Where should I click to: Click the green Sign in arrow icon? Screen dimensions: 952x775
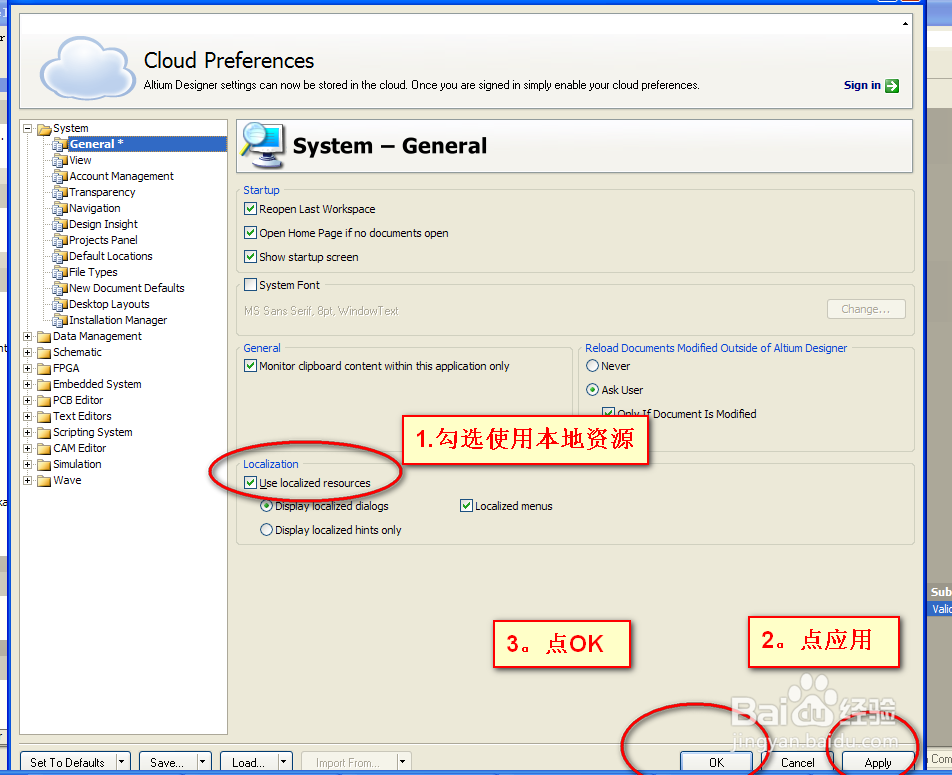click(x=892, y=86)
